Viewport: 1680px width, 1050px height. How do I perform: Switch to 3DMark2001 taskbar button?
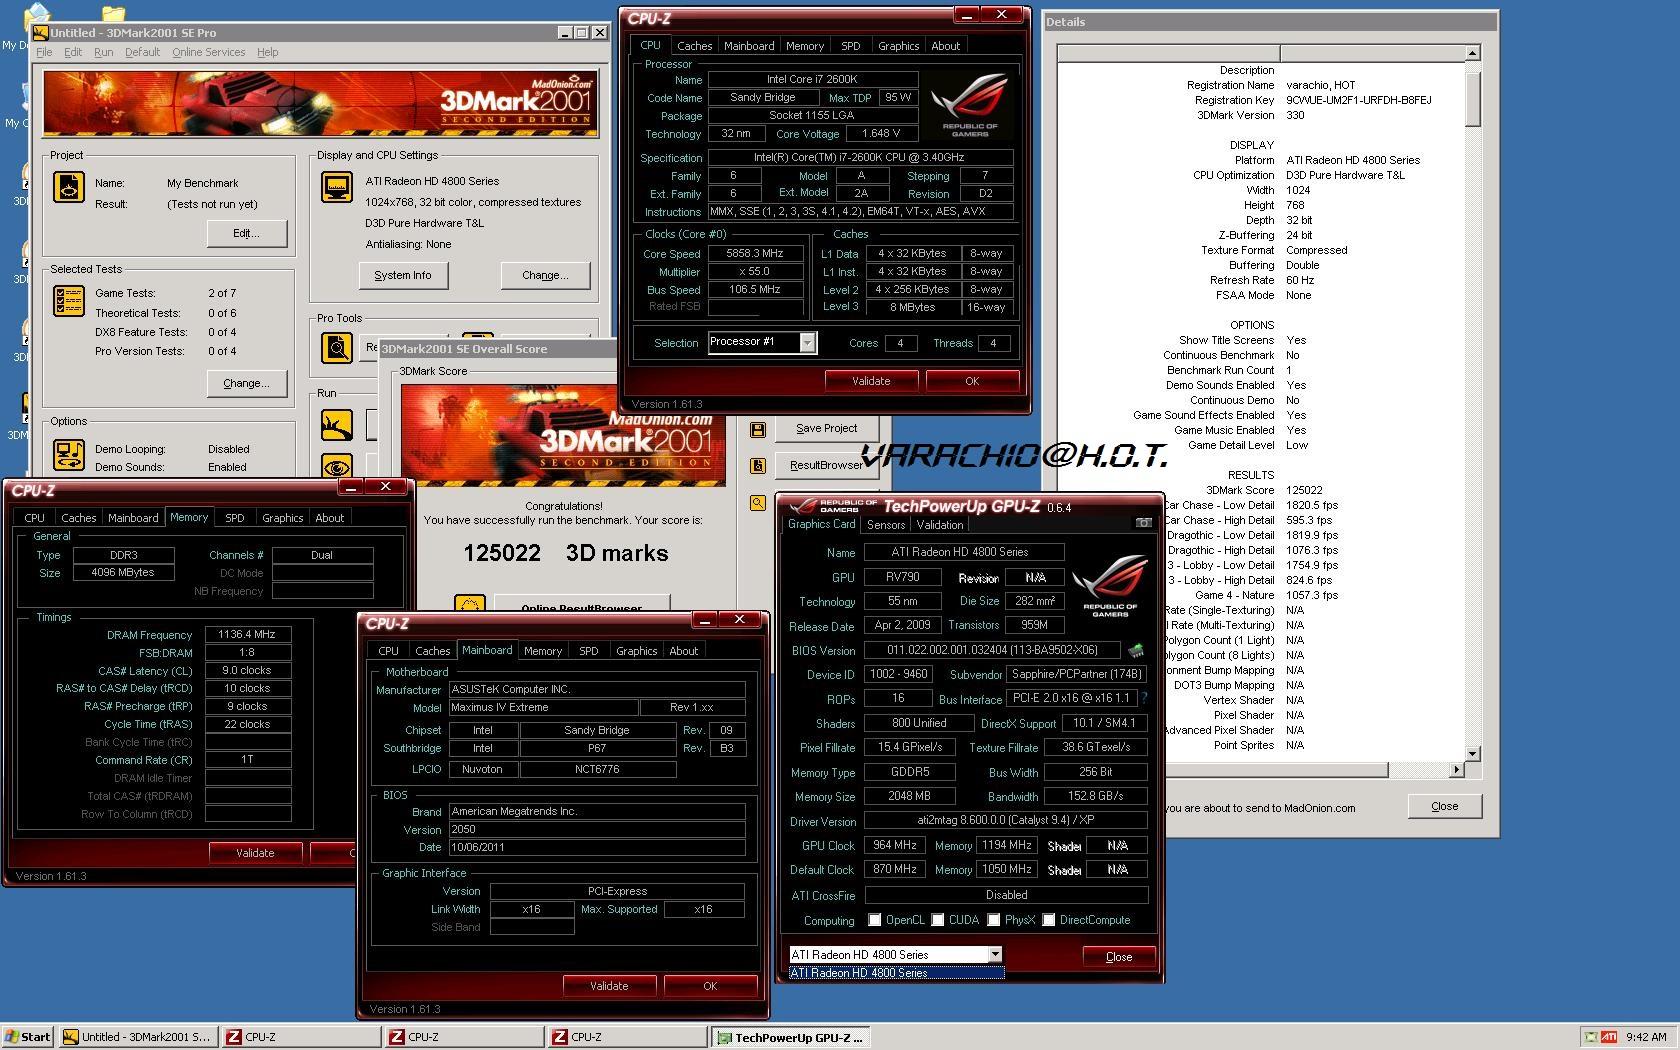pyautogui.click(x=137, y=1037)
